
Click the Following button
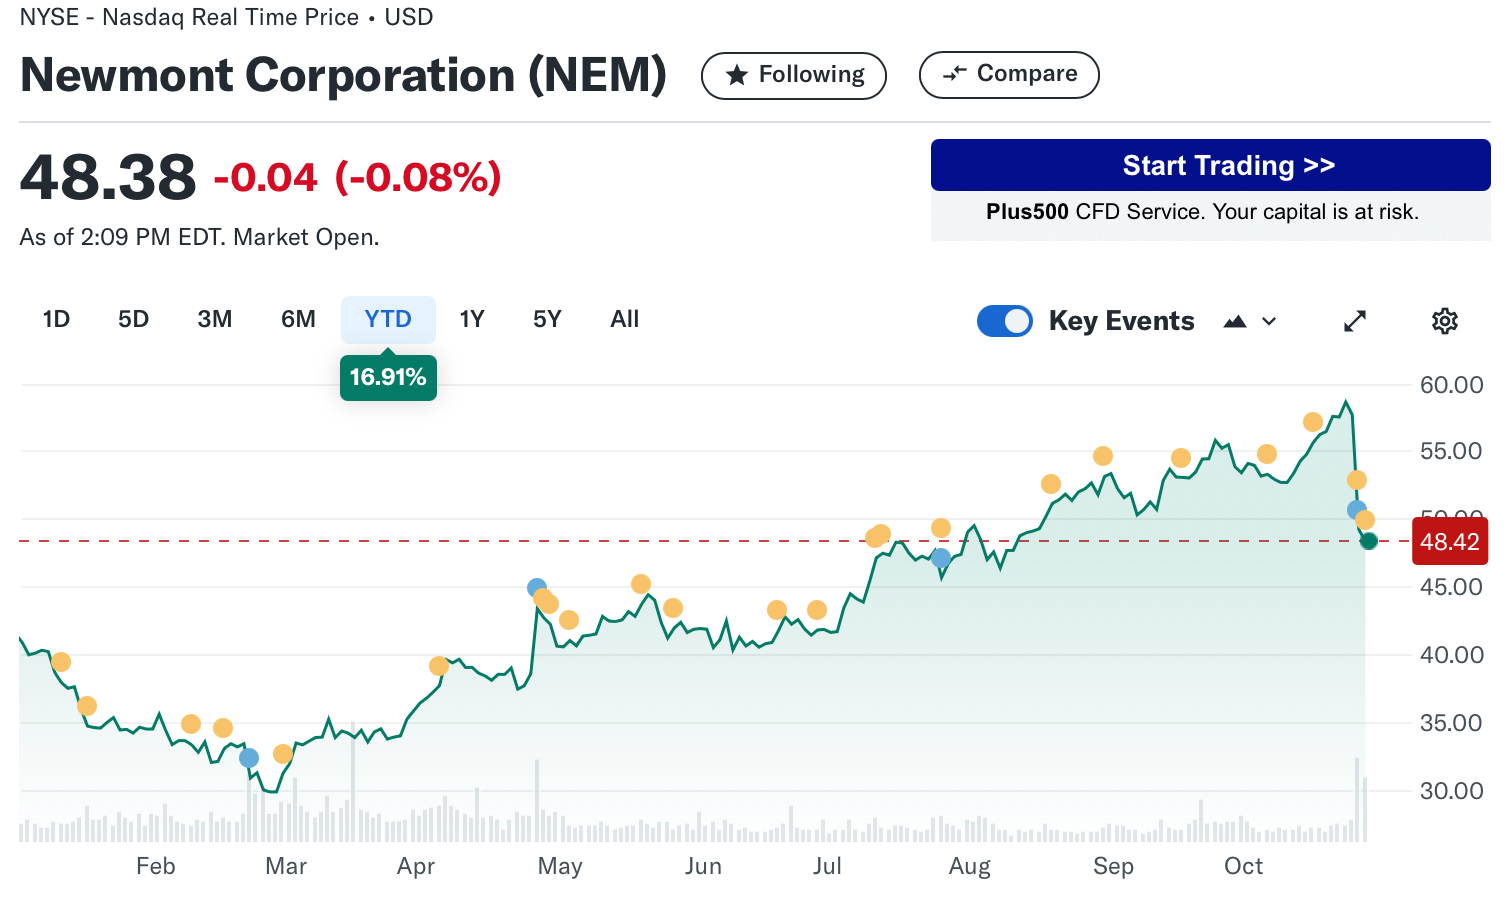[x=793, y=75]
